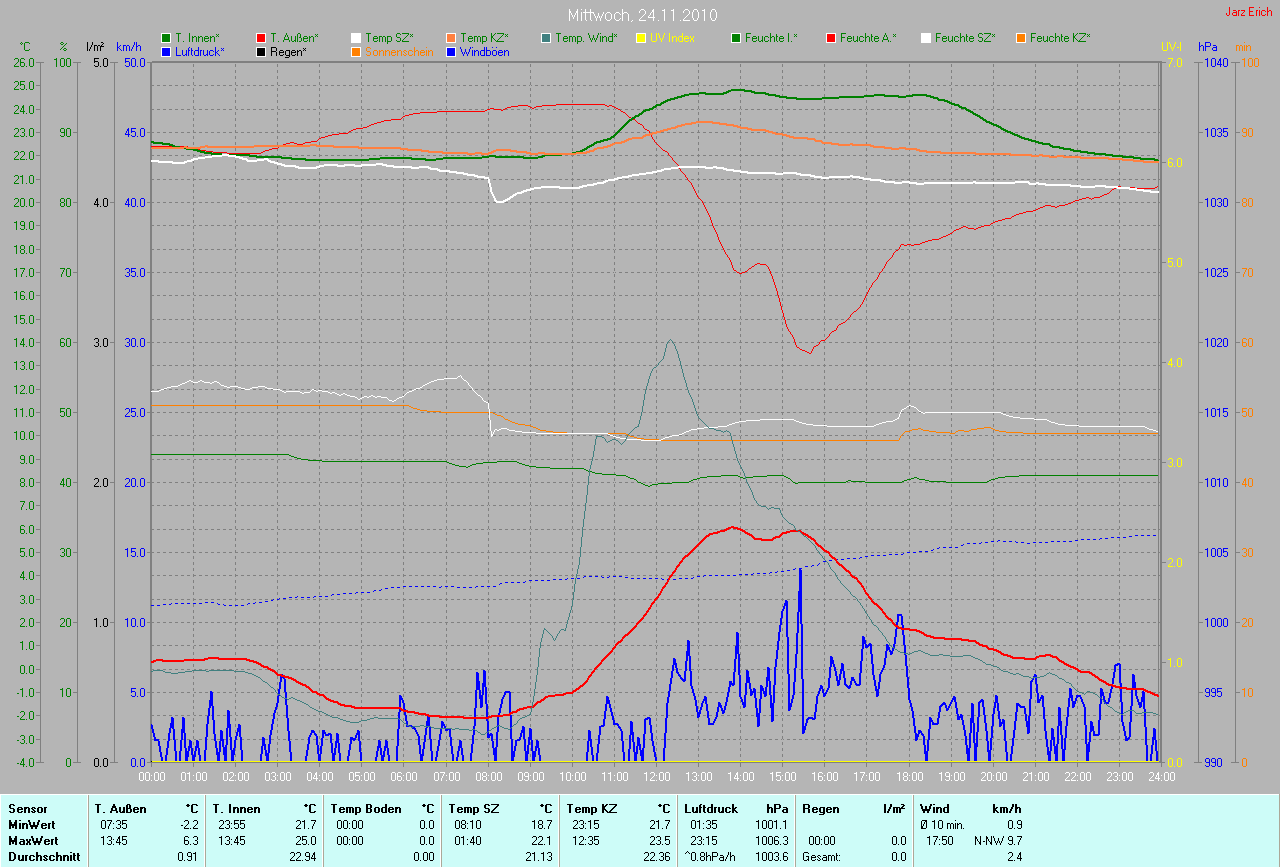
Task: Select the 'Luftdruck*' legend label
Action: pos(200,51)
